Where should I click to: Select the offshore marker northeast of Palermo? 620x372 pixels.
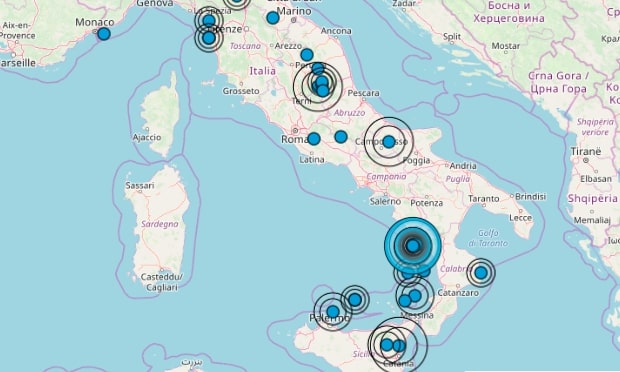tap(355, 300)
